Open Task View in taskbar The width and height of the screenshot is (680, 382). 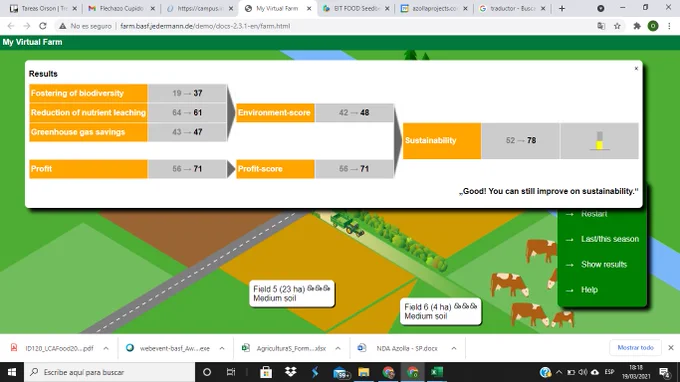[x=231, y=372]
